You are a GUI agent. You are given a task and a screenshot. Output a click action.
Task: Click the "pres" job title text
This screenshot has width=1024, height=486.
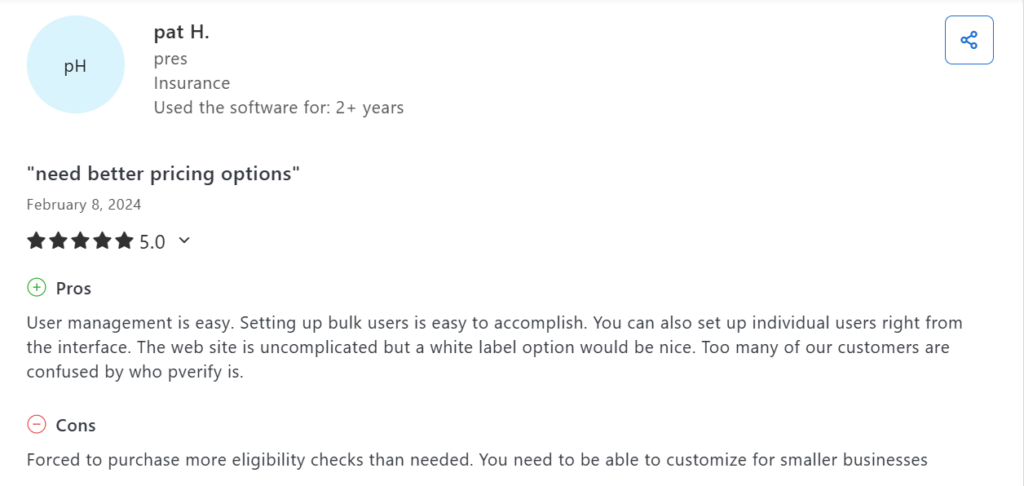170,59
